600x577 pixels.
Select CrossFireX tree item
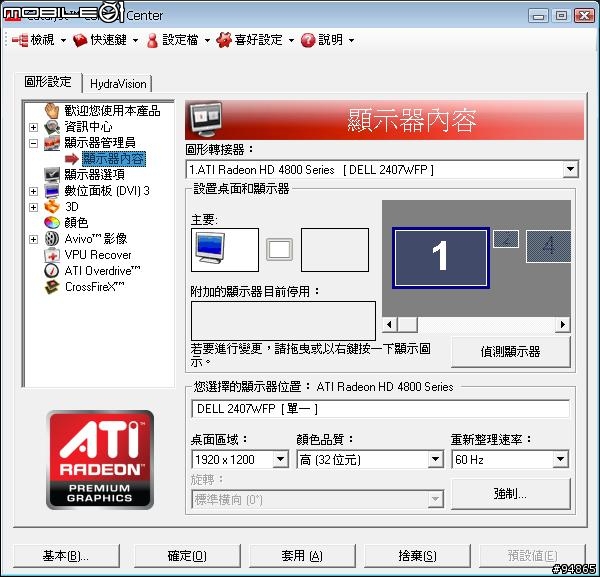pyautogui.click(x=95, y=287)
